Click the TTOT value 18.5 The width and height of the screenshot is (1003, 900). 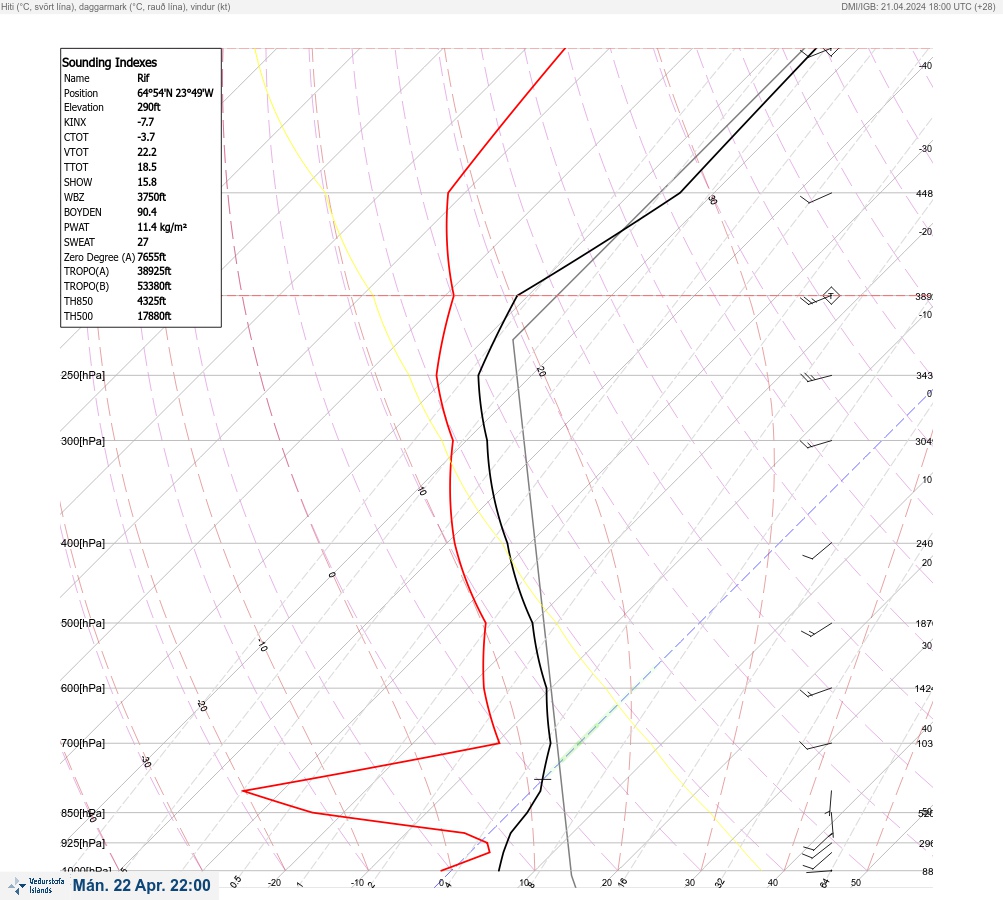146,167
